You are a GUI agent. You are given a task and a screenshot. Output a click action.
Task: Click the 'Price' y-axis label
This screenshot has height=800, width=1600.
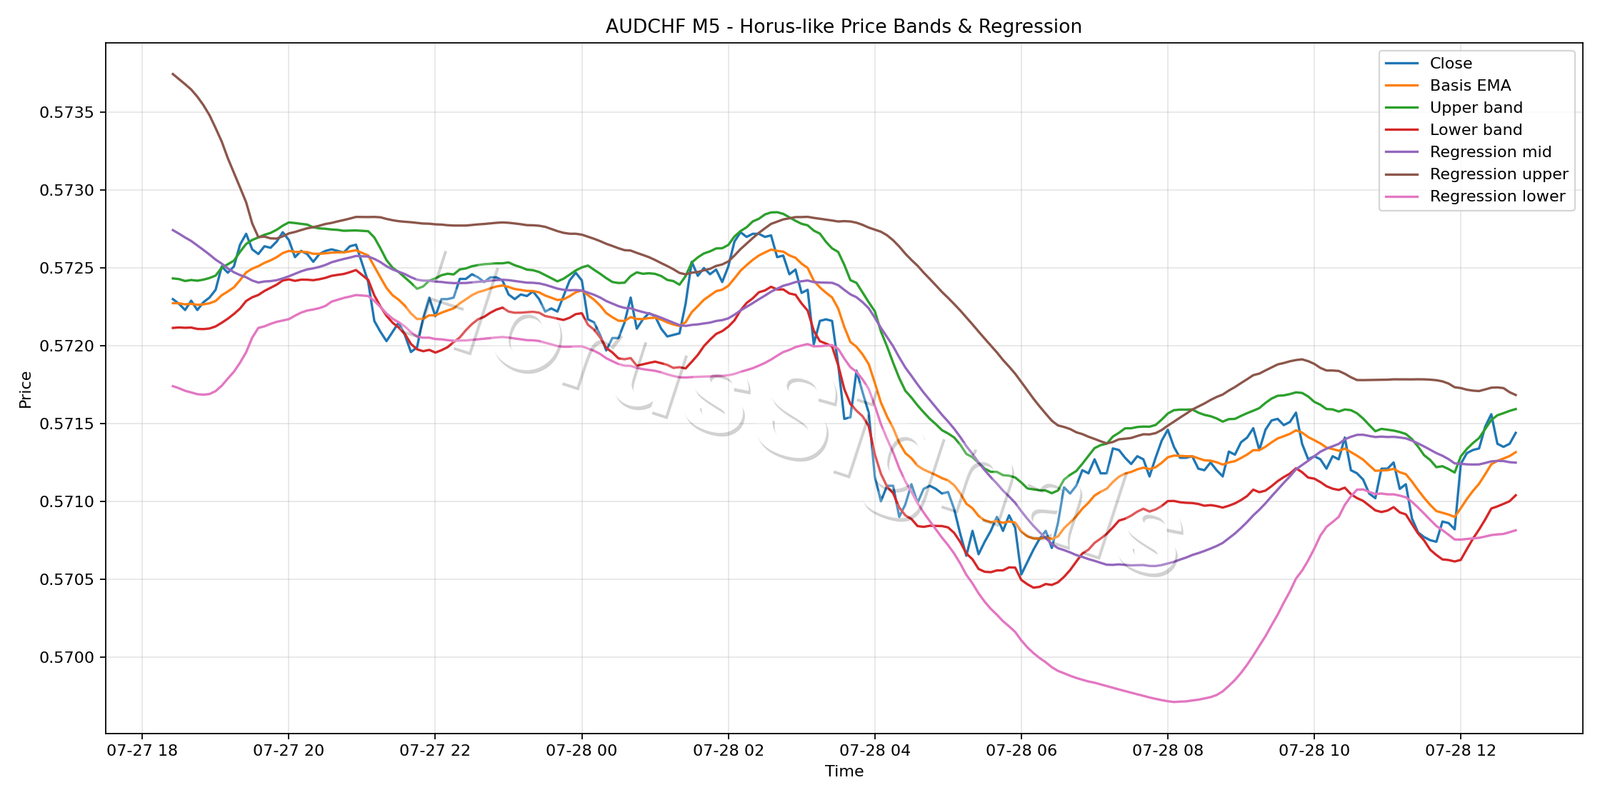point(26,390)
